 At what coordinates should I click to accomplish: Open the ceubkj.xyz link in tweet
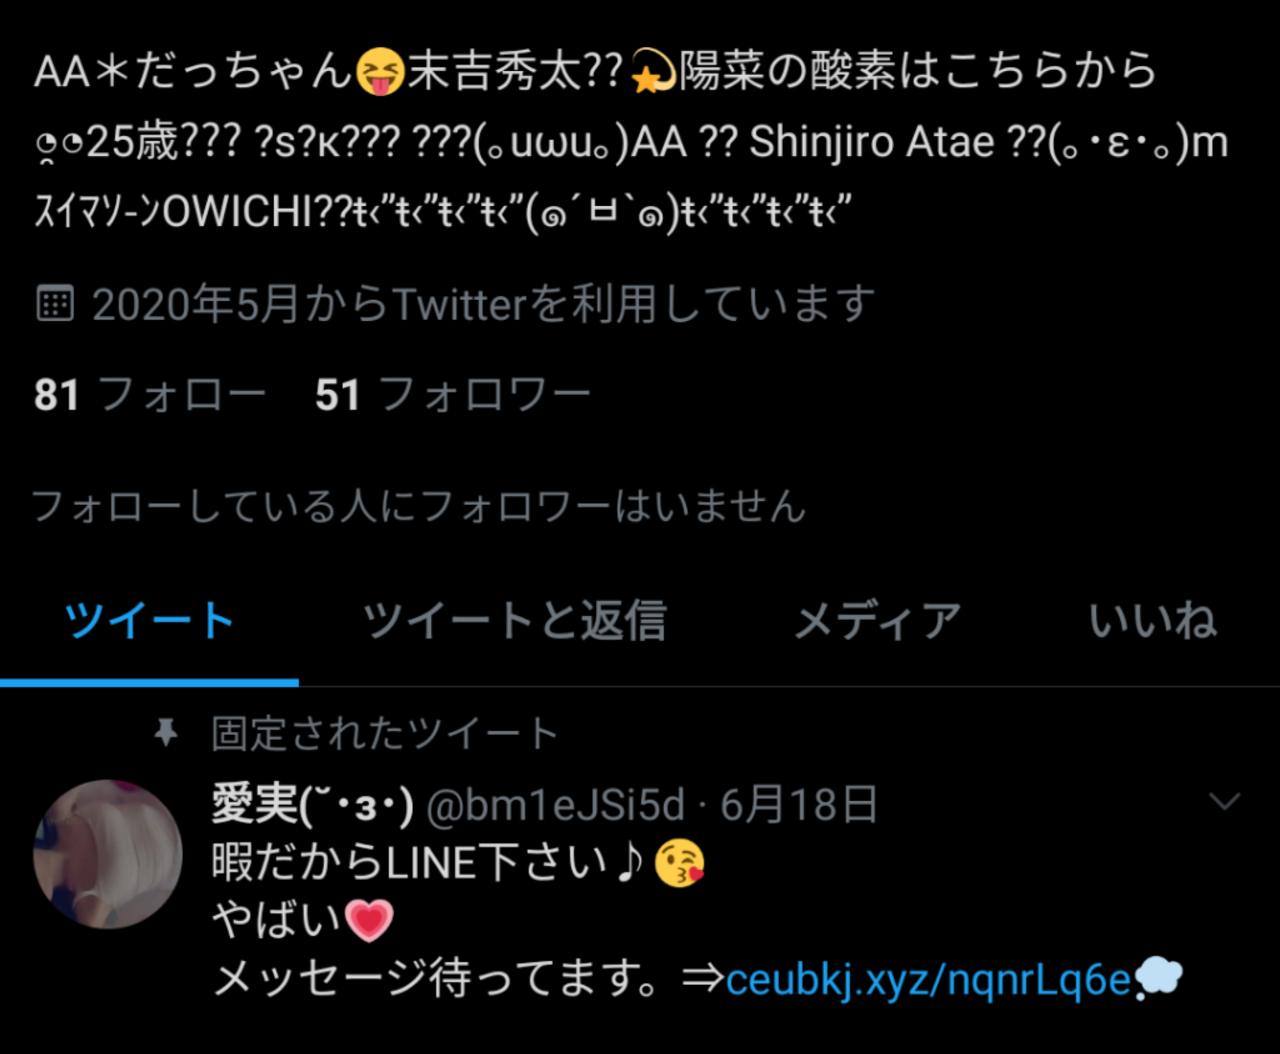[928, 979]
